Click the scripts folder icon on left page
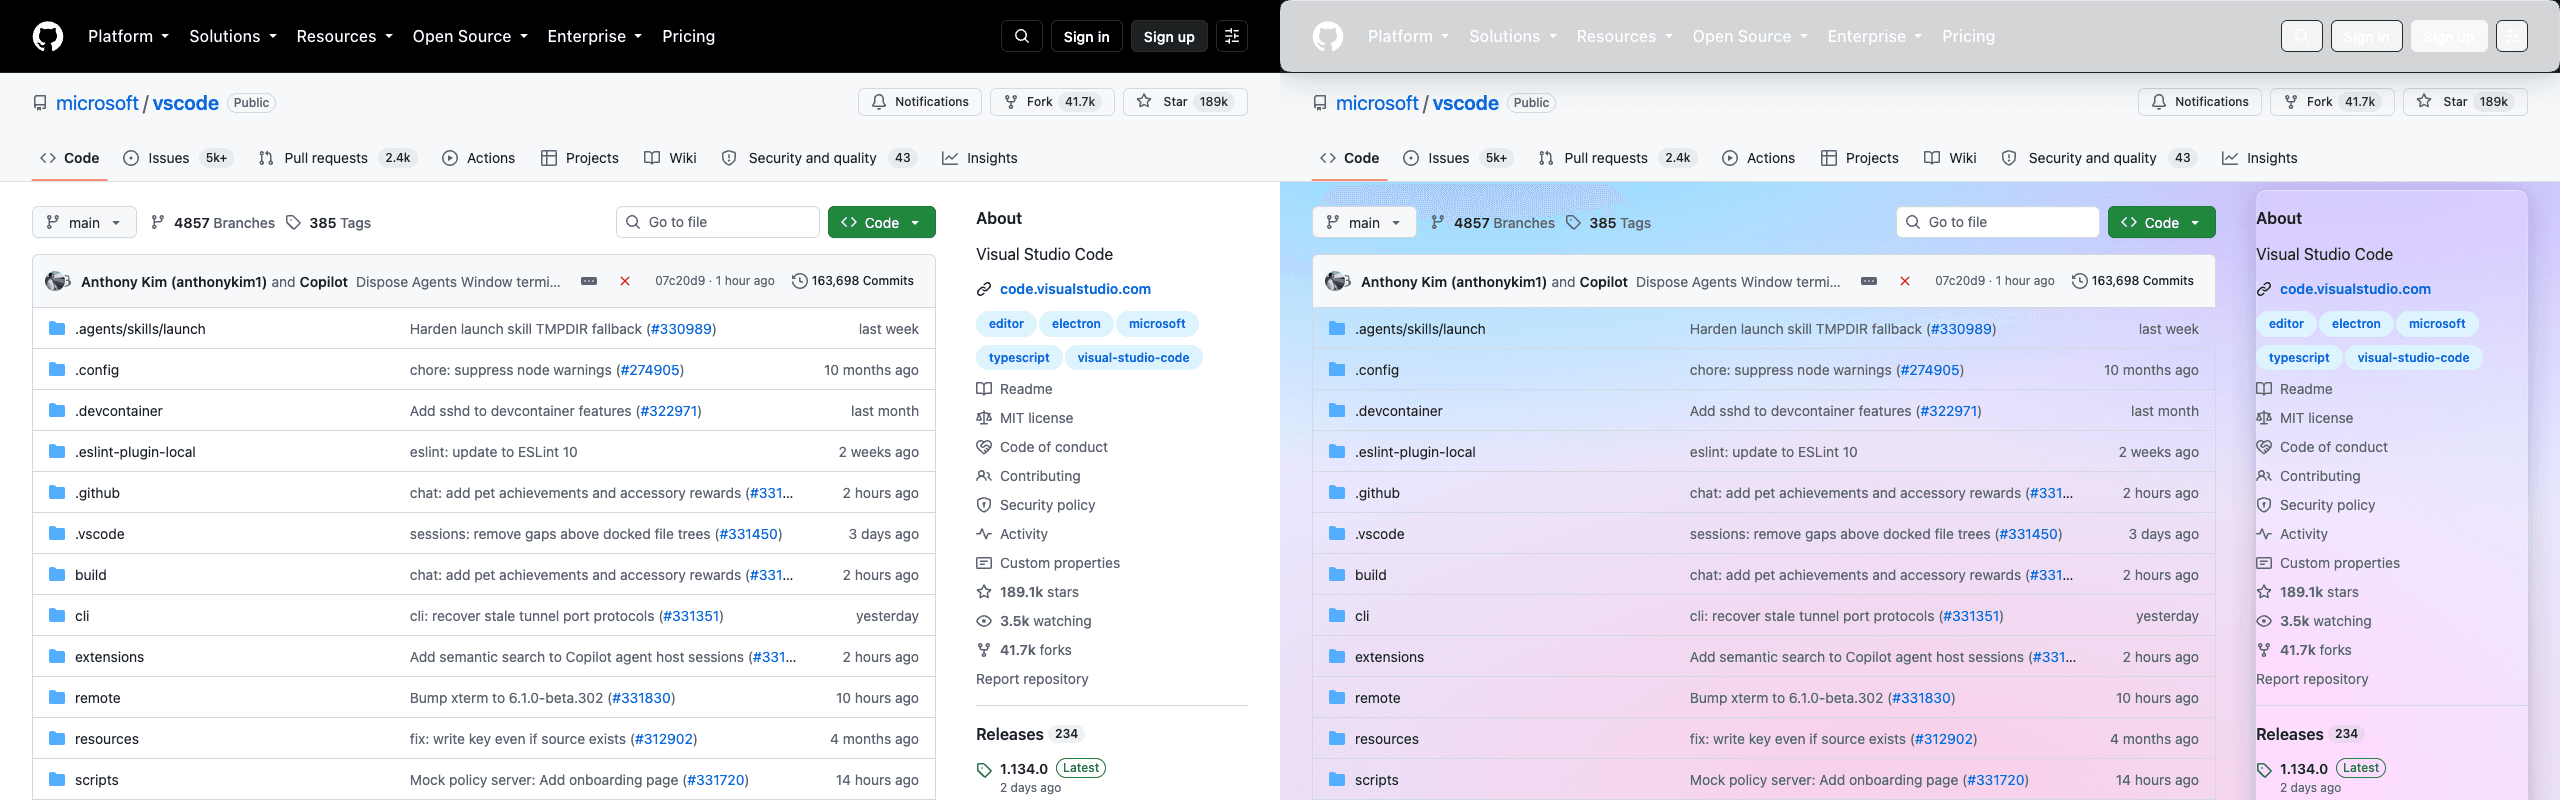The width and height of the screenshot is (2560, 800). click(x=57, y=779)
